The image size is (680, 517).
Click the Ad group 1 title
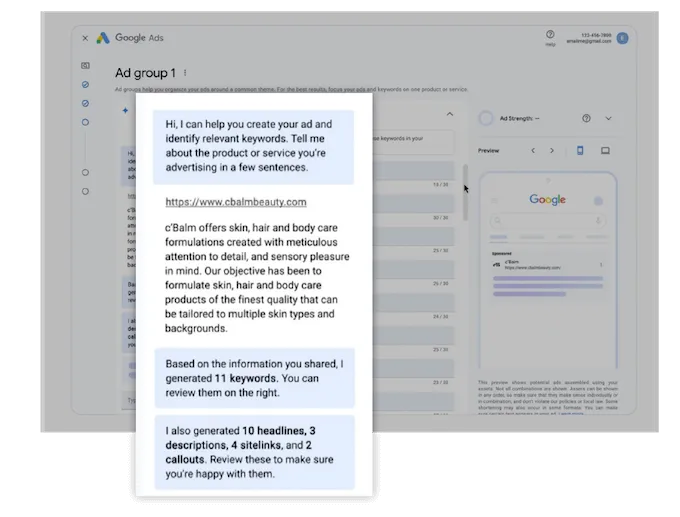[x=145, y=73]
